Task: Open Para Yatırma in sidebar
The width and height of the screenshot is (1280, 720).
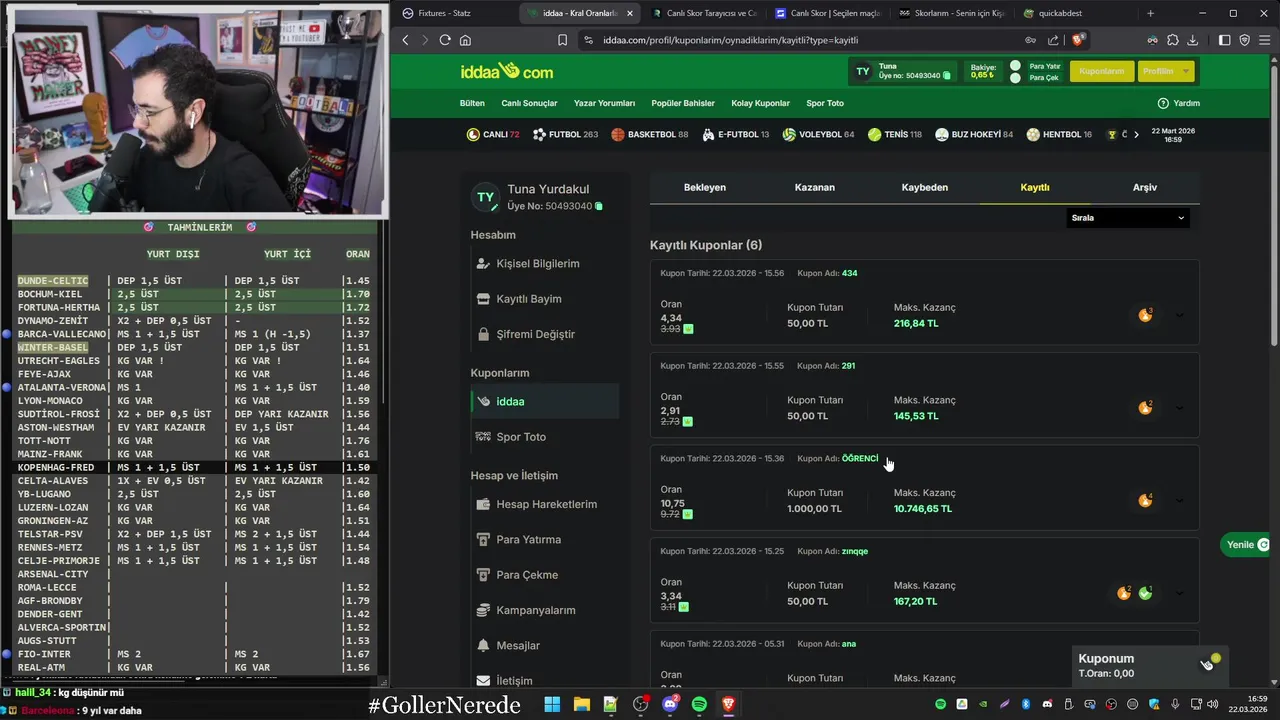Action: [528, 540]
